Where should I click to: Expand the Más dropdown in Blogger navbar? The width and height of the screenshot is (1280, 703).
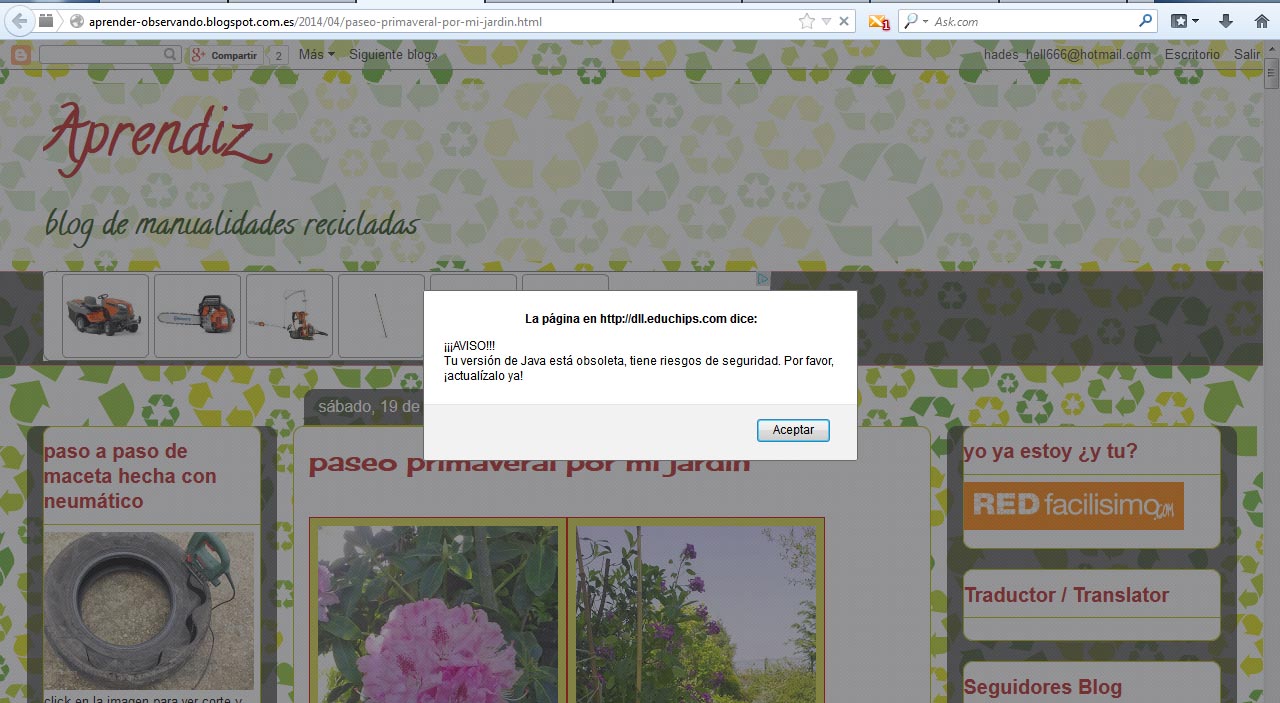click(x=317, y=55)
